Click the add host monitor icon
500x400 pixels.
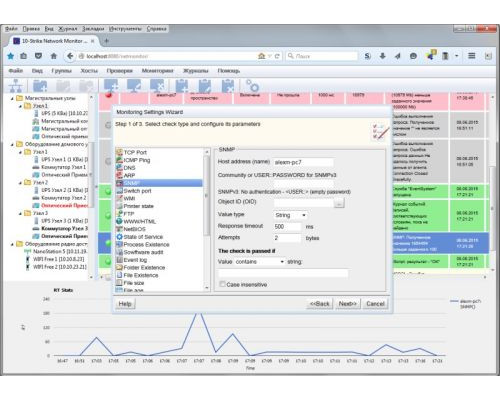111,86
